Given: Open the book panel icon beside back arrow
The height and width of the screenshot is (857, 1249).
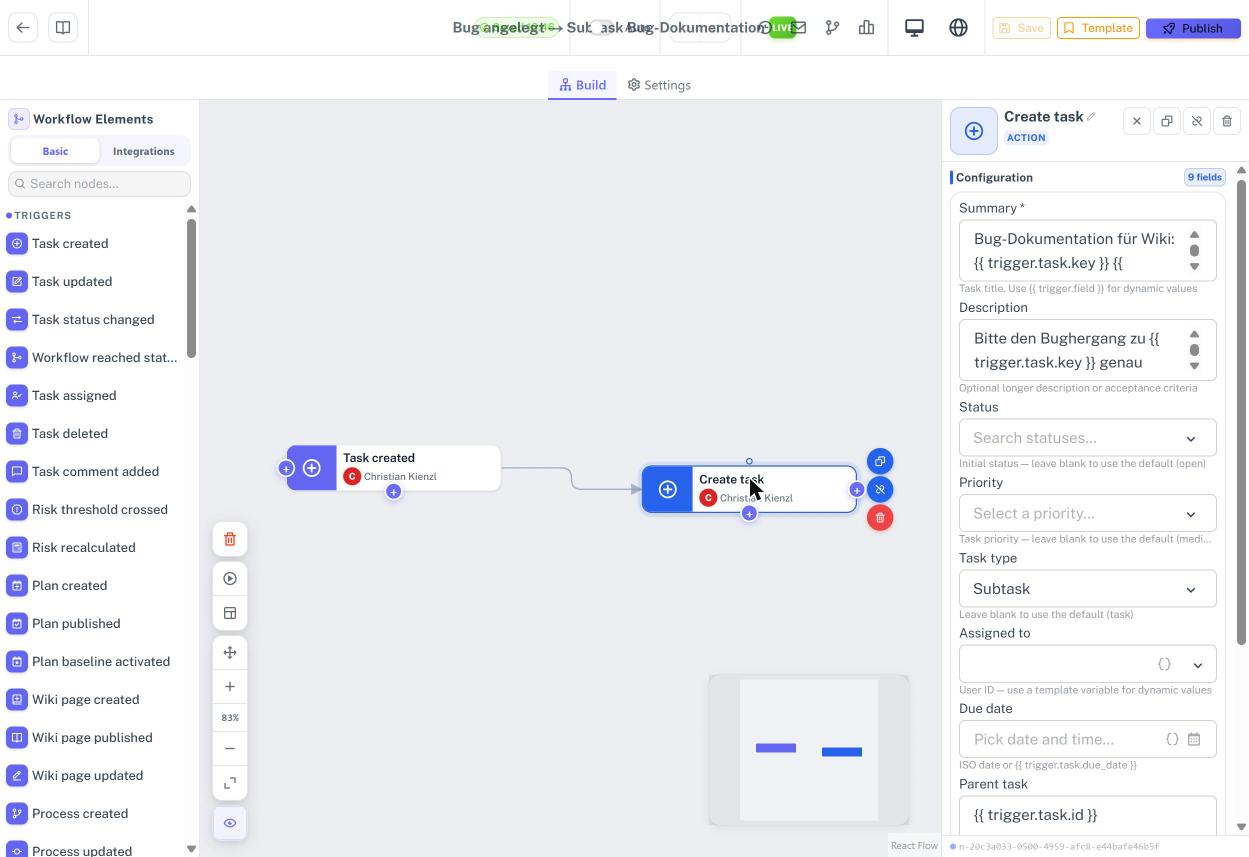Looking at the screenshot, I should [63, 28].
